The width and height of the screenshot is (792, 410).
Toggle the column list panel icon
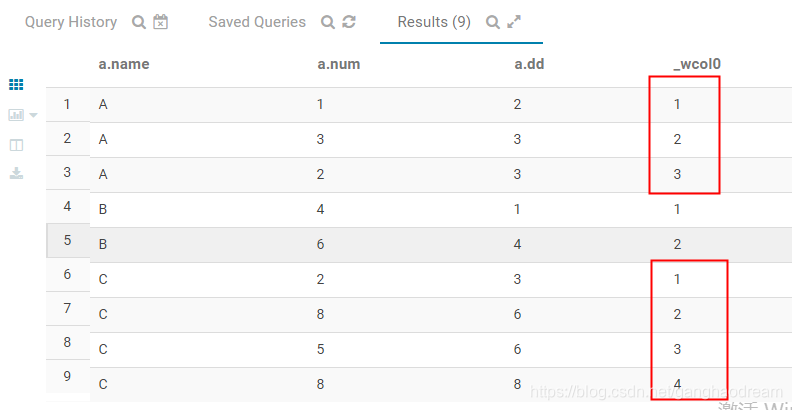(16, 145)
